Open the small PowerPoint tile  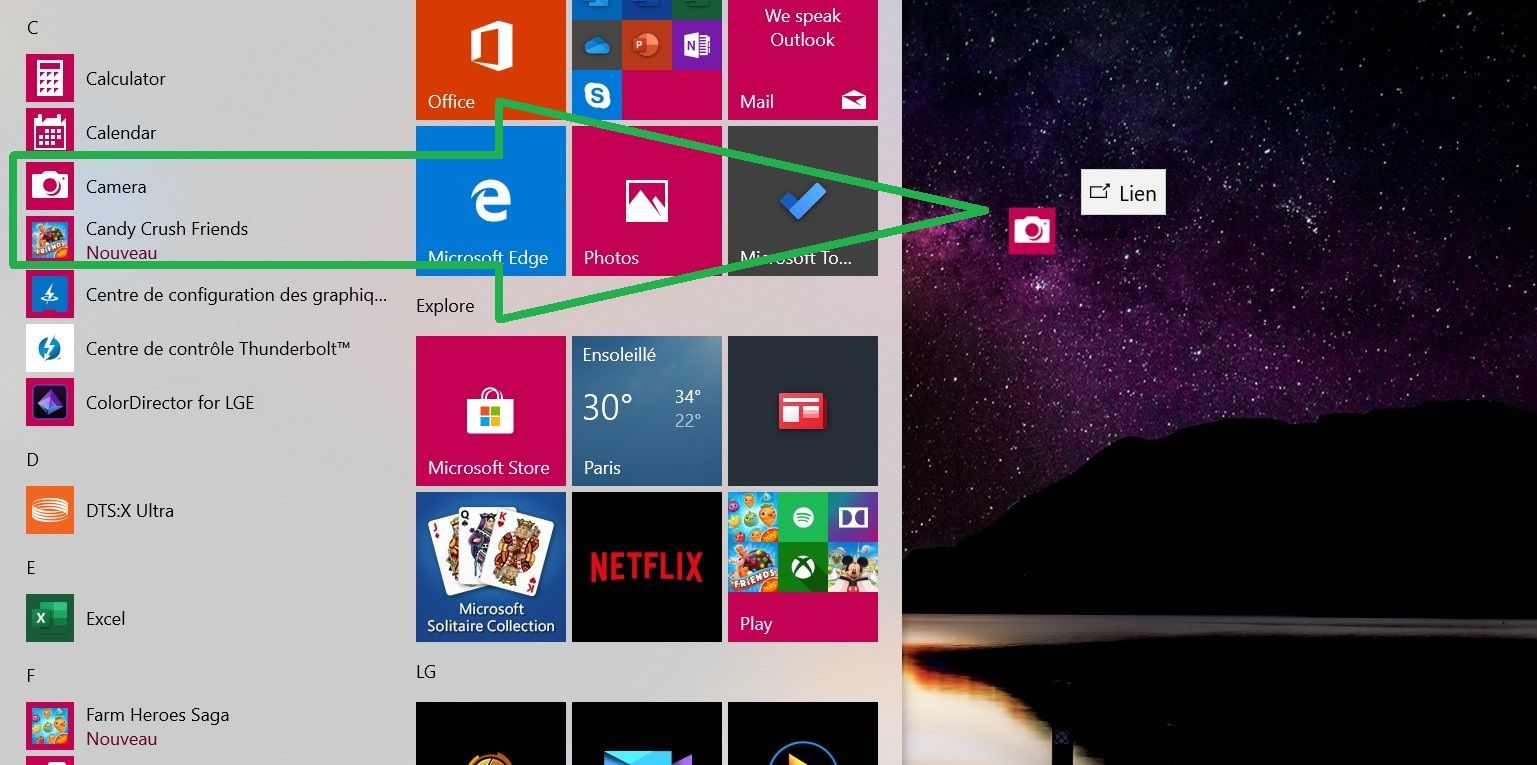pyautogui.click(x=646, y=45)
